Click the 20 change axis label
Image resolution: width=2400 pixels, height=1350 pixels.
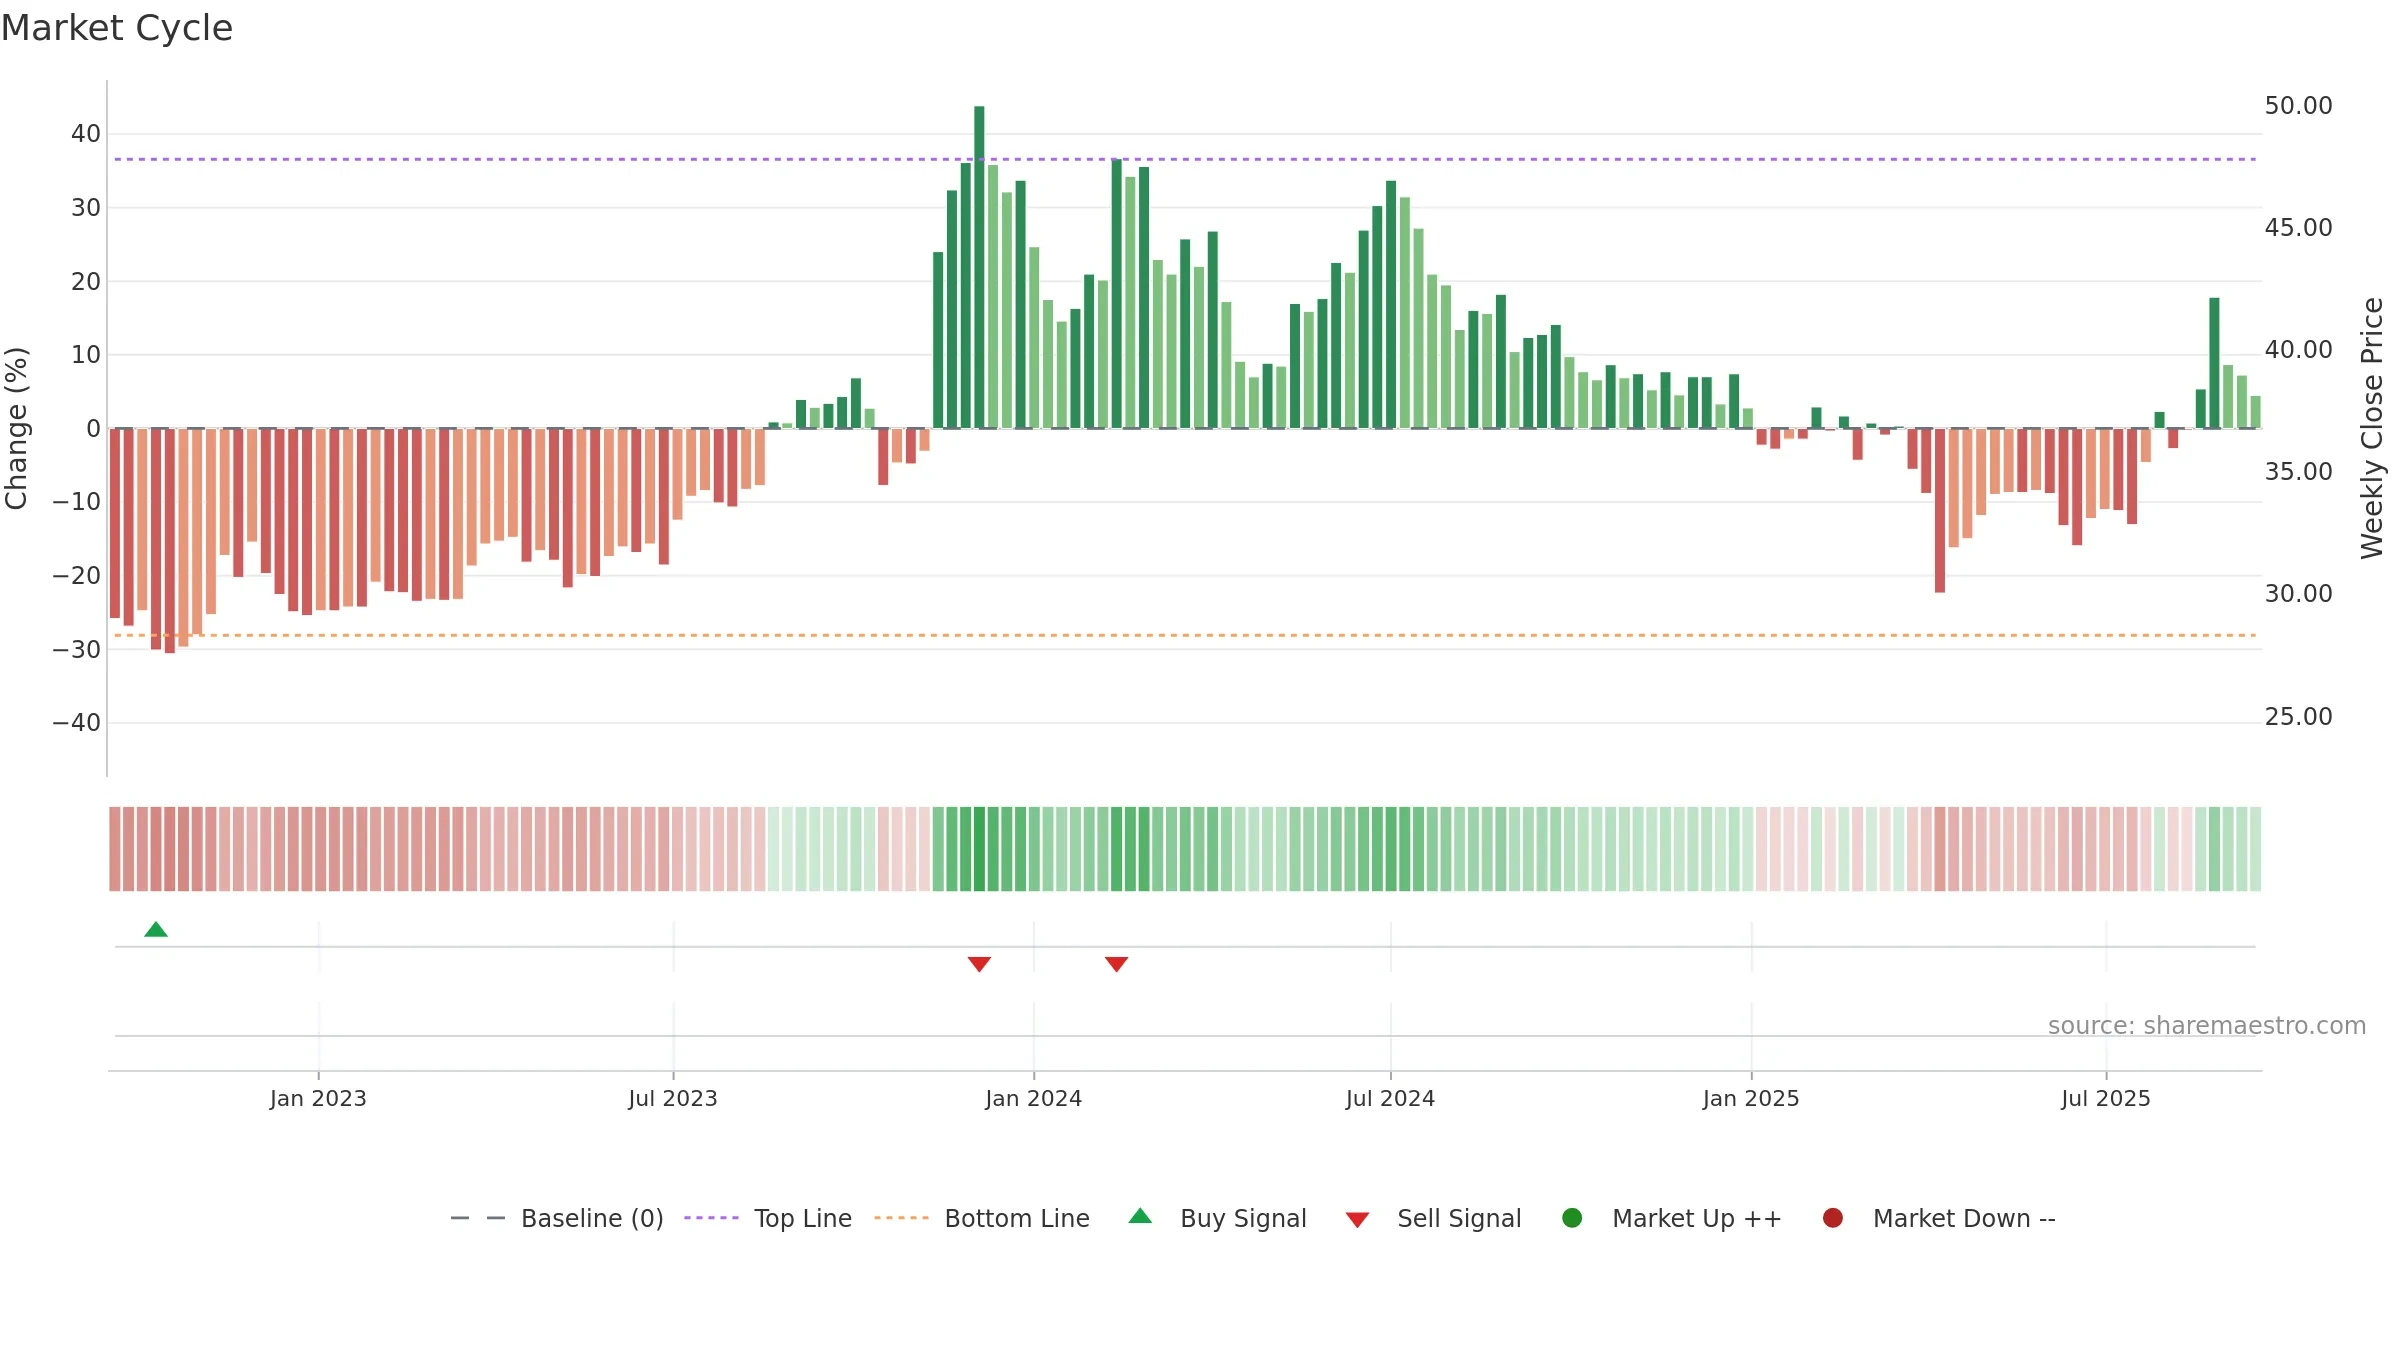click(86, 282)
